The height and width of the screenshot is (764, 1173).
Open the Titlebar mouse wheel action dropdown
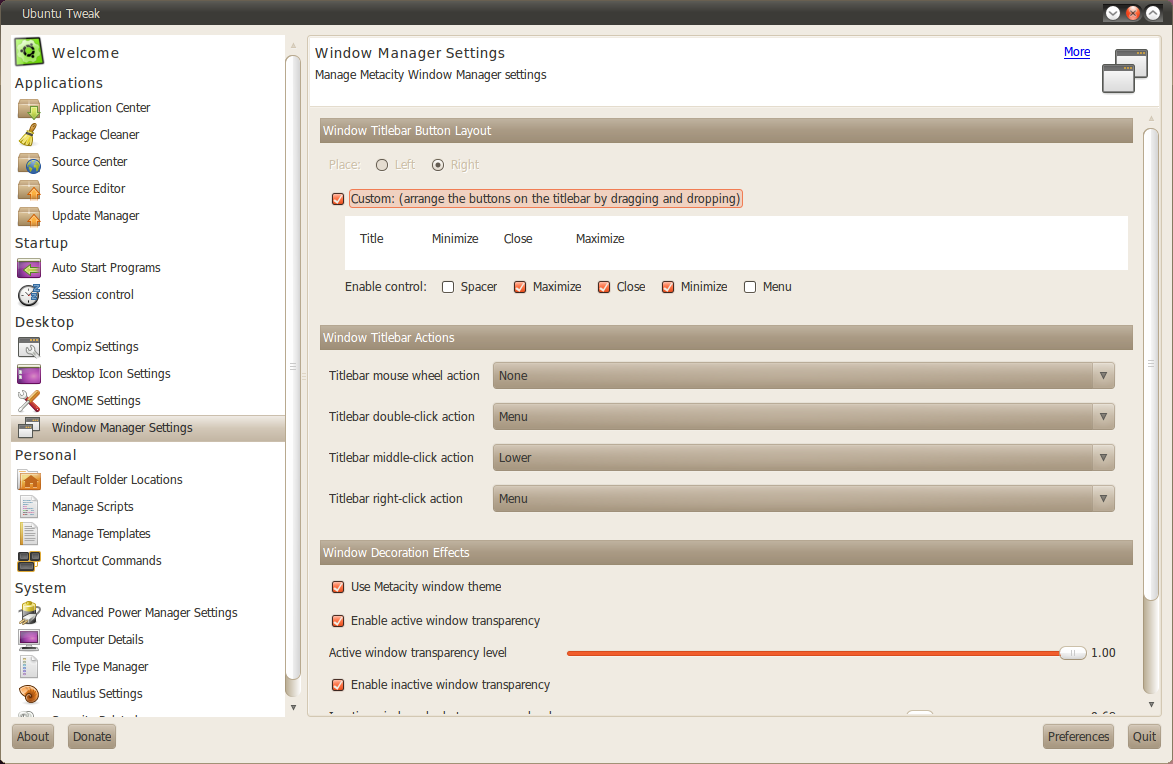tap(803, 376)
